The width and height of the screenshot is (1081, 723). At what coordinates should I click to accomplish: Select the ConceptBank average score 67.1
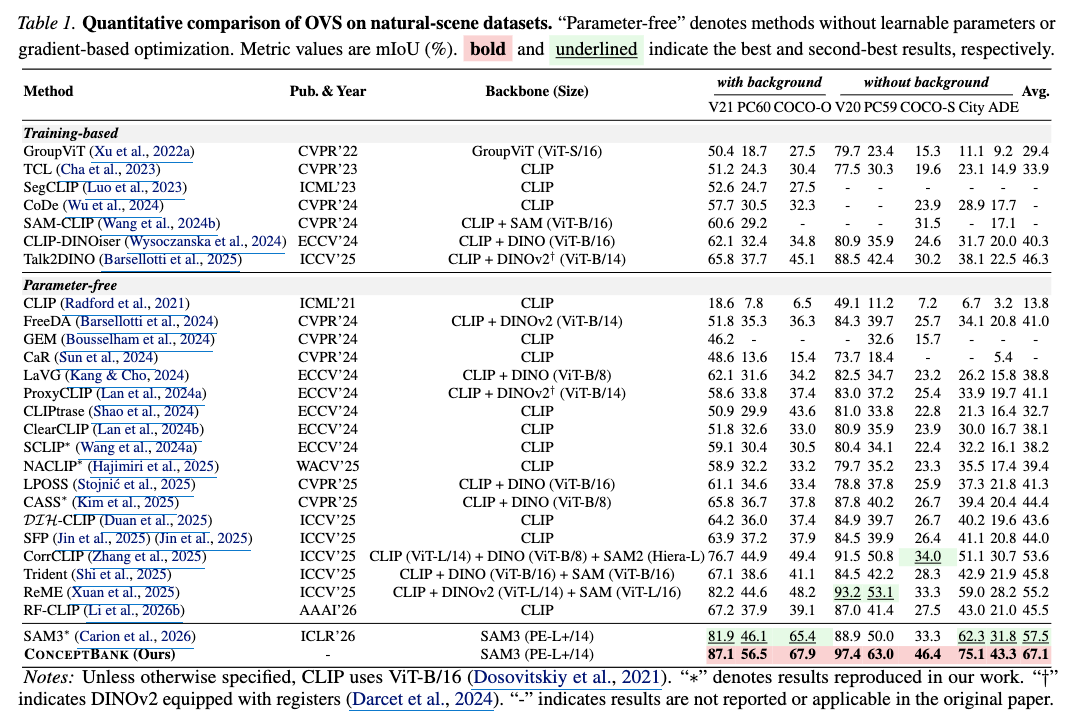tap(1035, 654)
